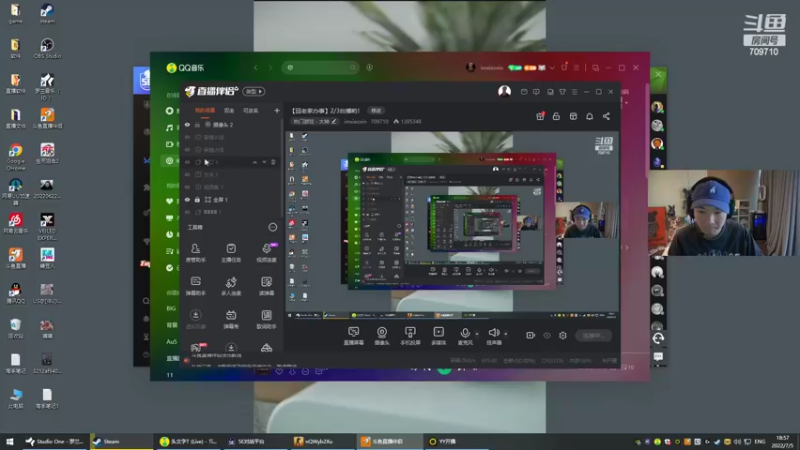Click the user avatar in 直播伴侣 title bar

[x=504, y=91]
